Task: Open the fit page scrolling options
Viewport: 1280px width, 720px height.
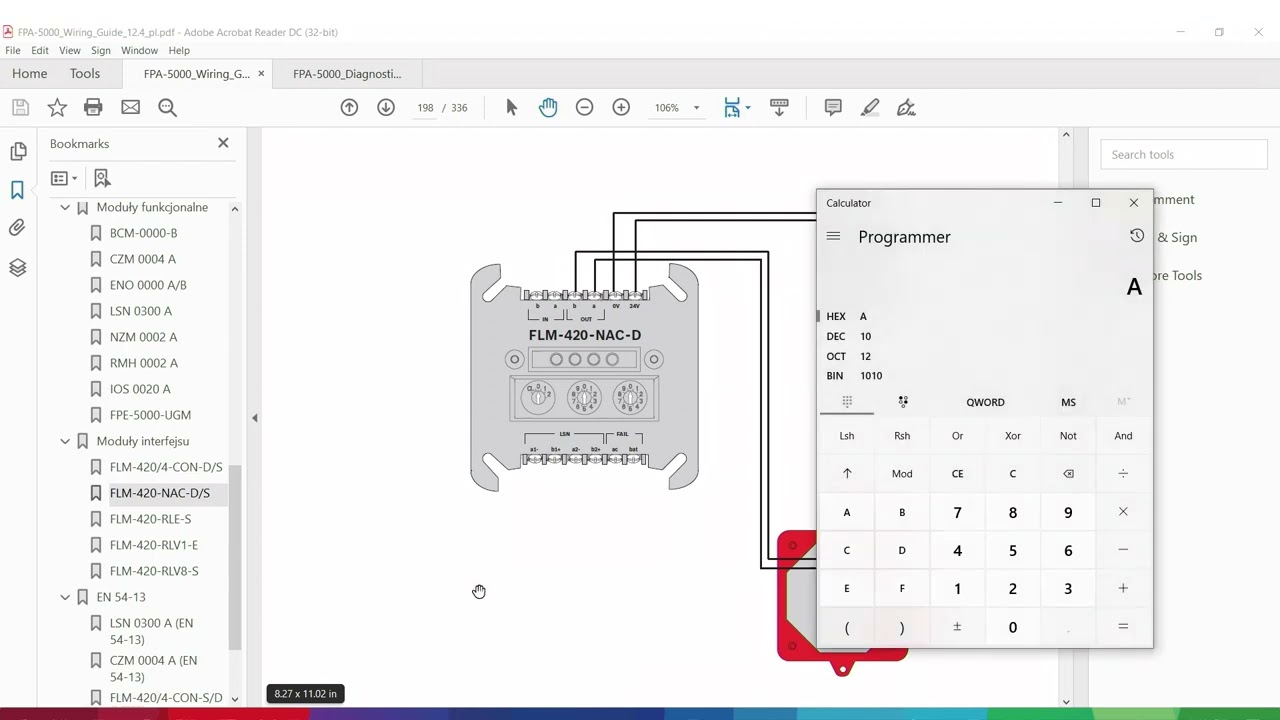Action: click(x=736, y=108)
